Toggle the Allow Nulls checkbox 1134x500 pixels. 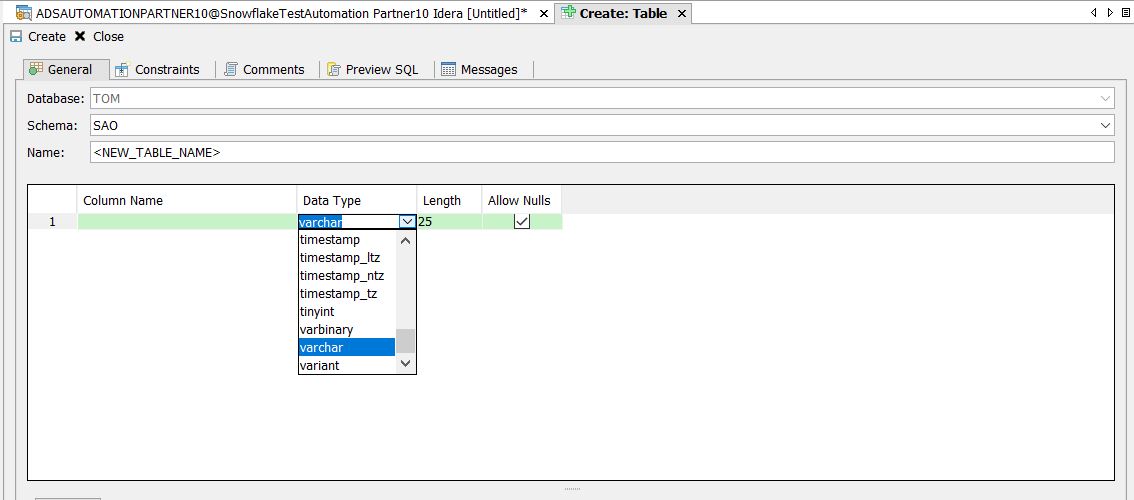(x=521, y=222)
